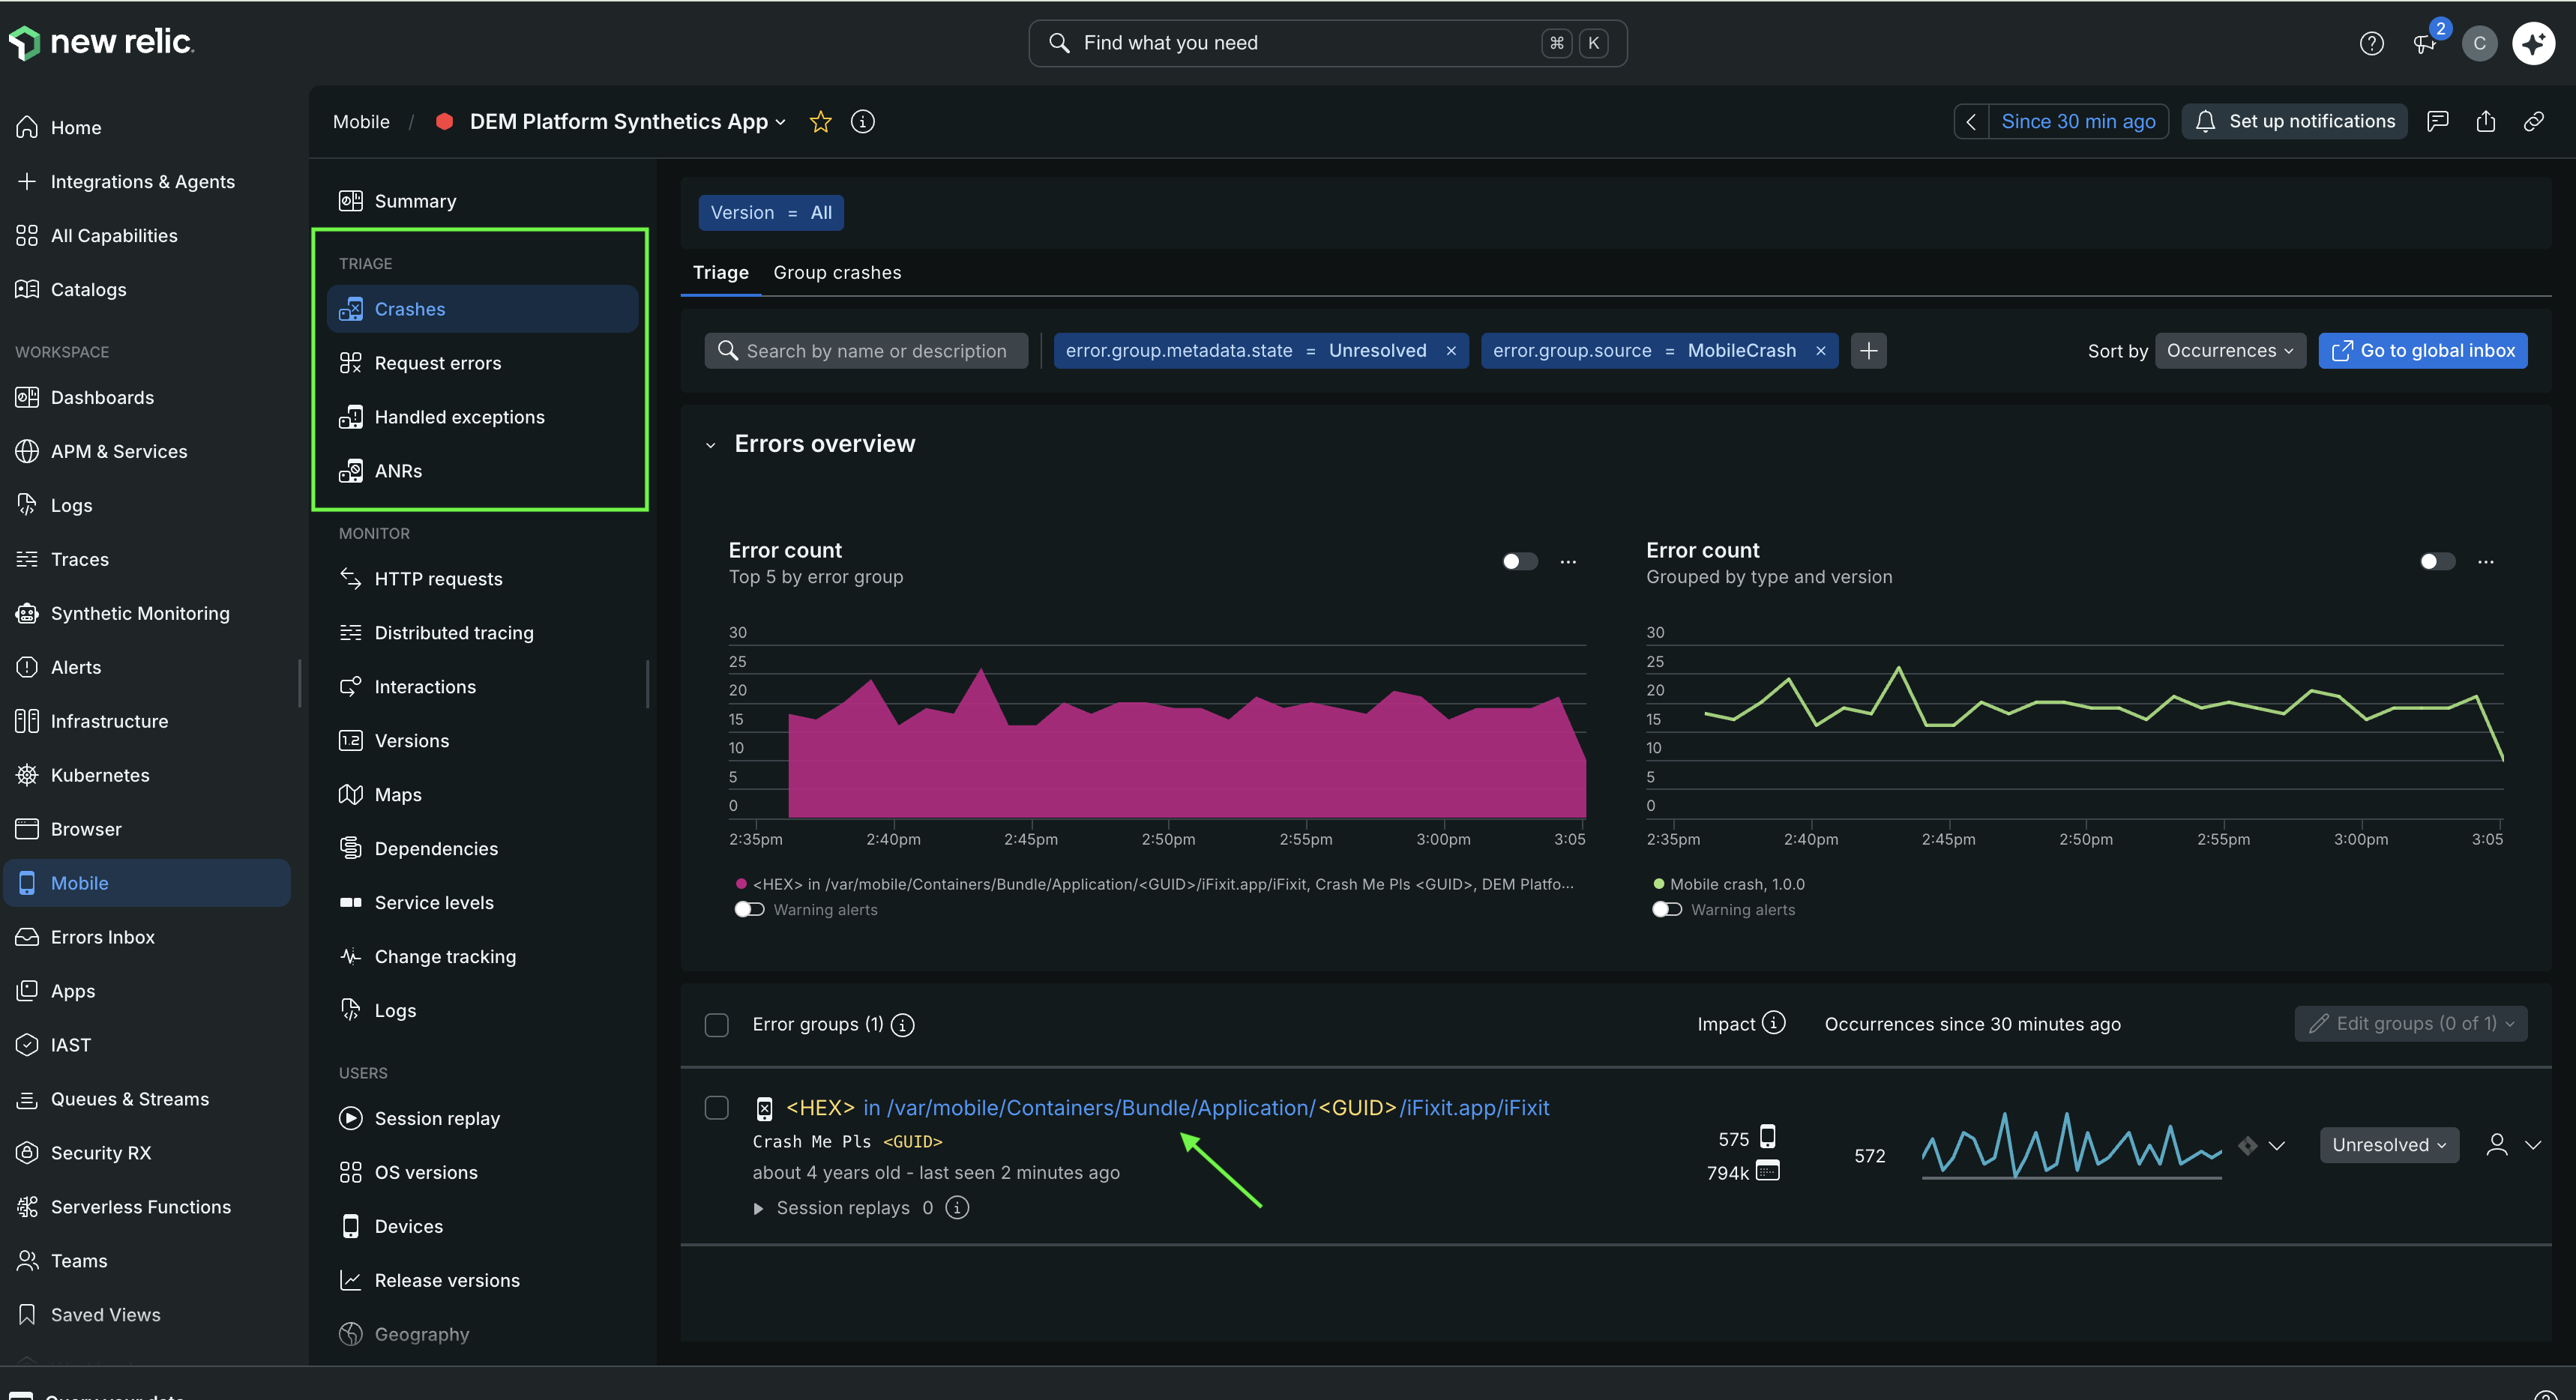This screenshot has height=1400, width=2576.
Task: Open ANRs in the Triage menu
Action: [x=482, y=472]
